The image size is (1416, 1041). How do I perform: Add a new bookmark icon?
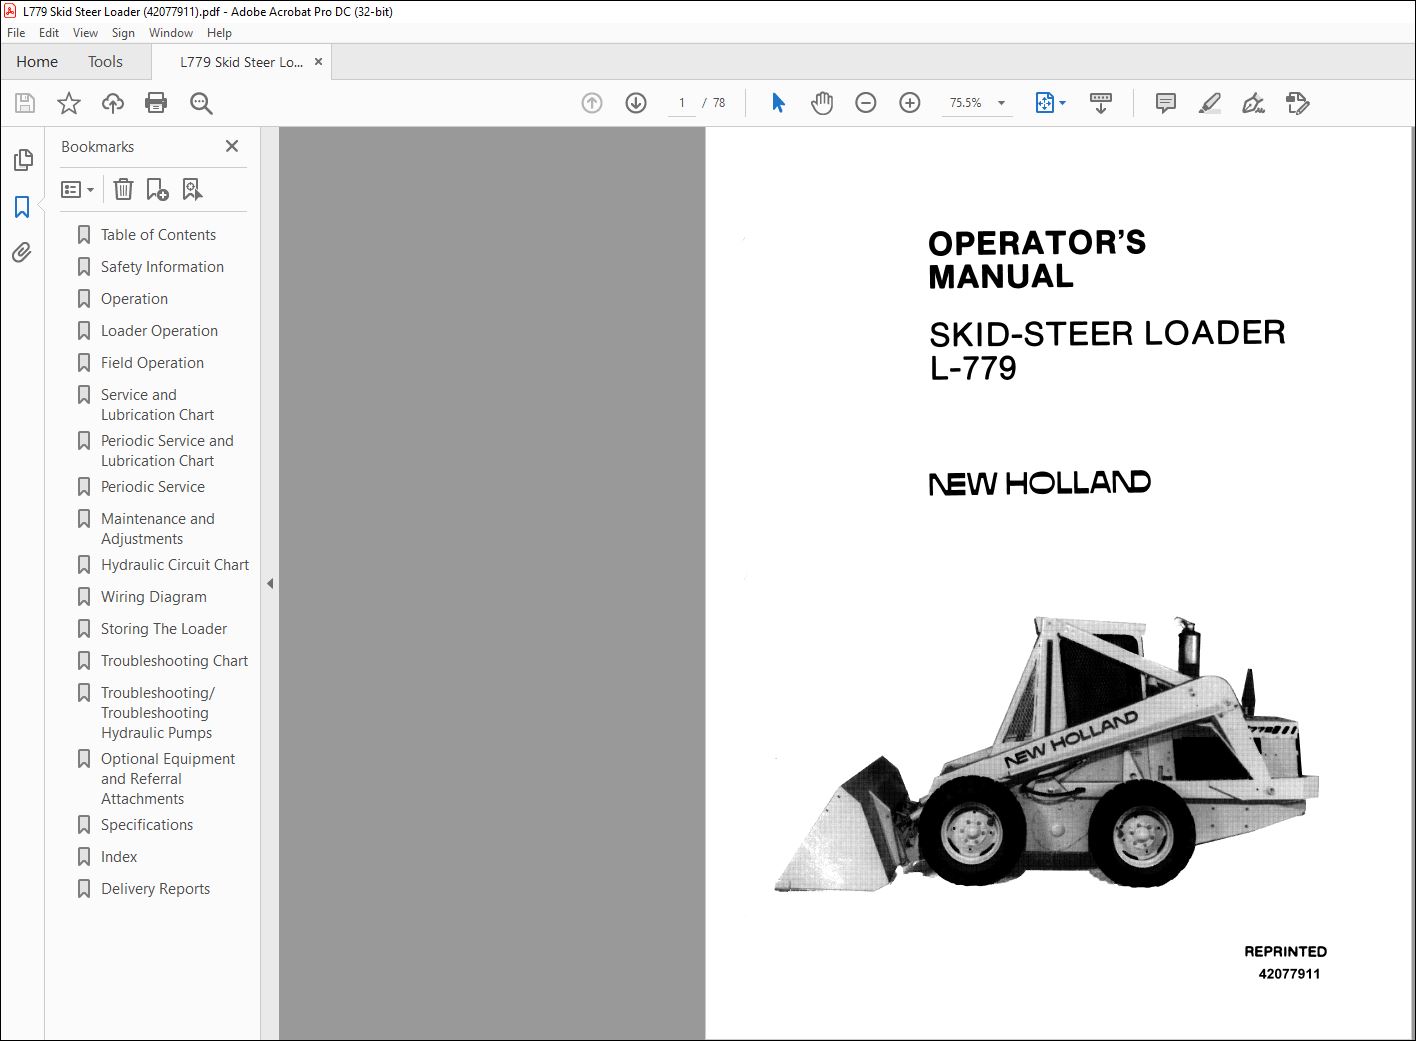(157, 189)
